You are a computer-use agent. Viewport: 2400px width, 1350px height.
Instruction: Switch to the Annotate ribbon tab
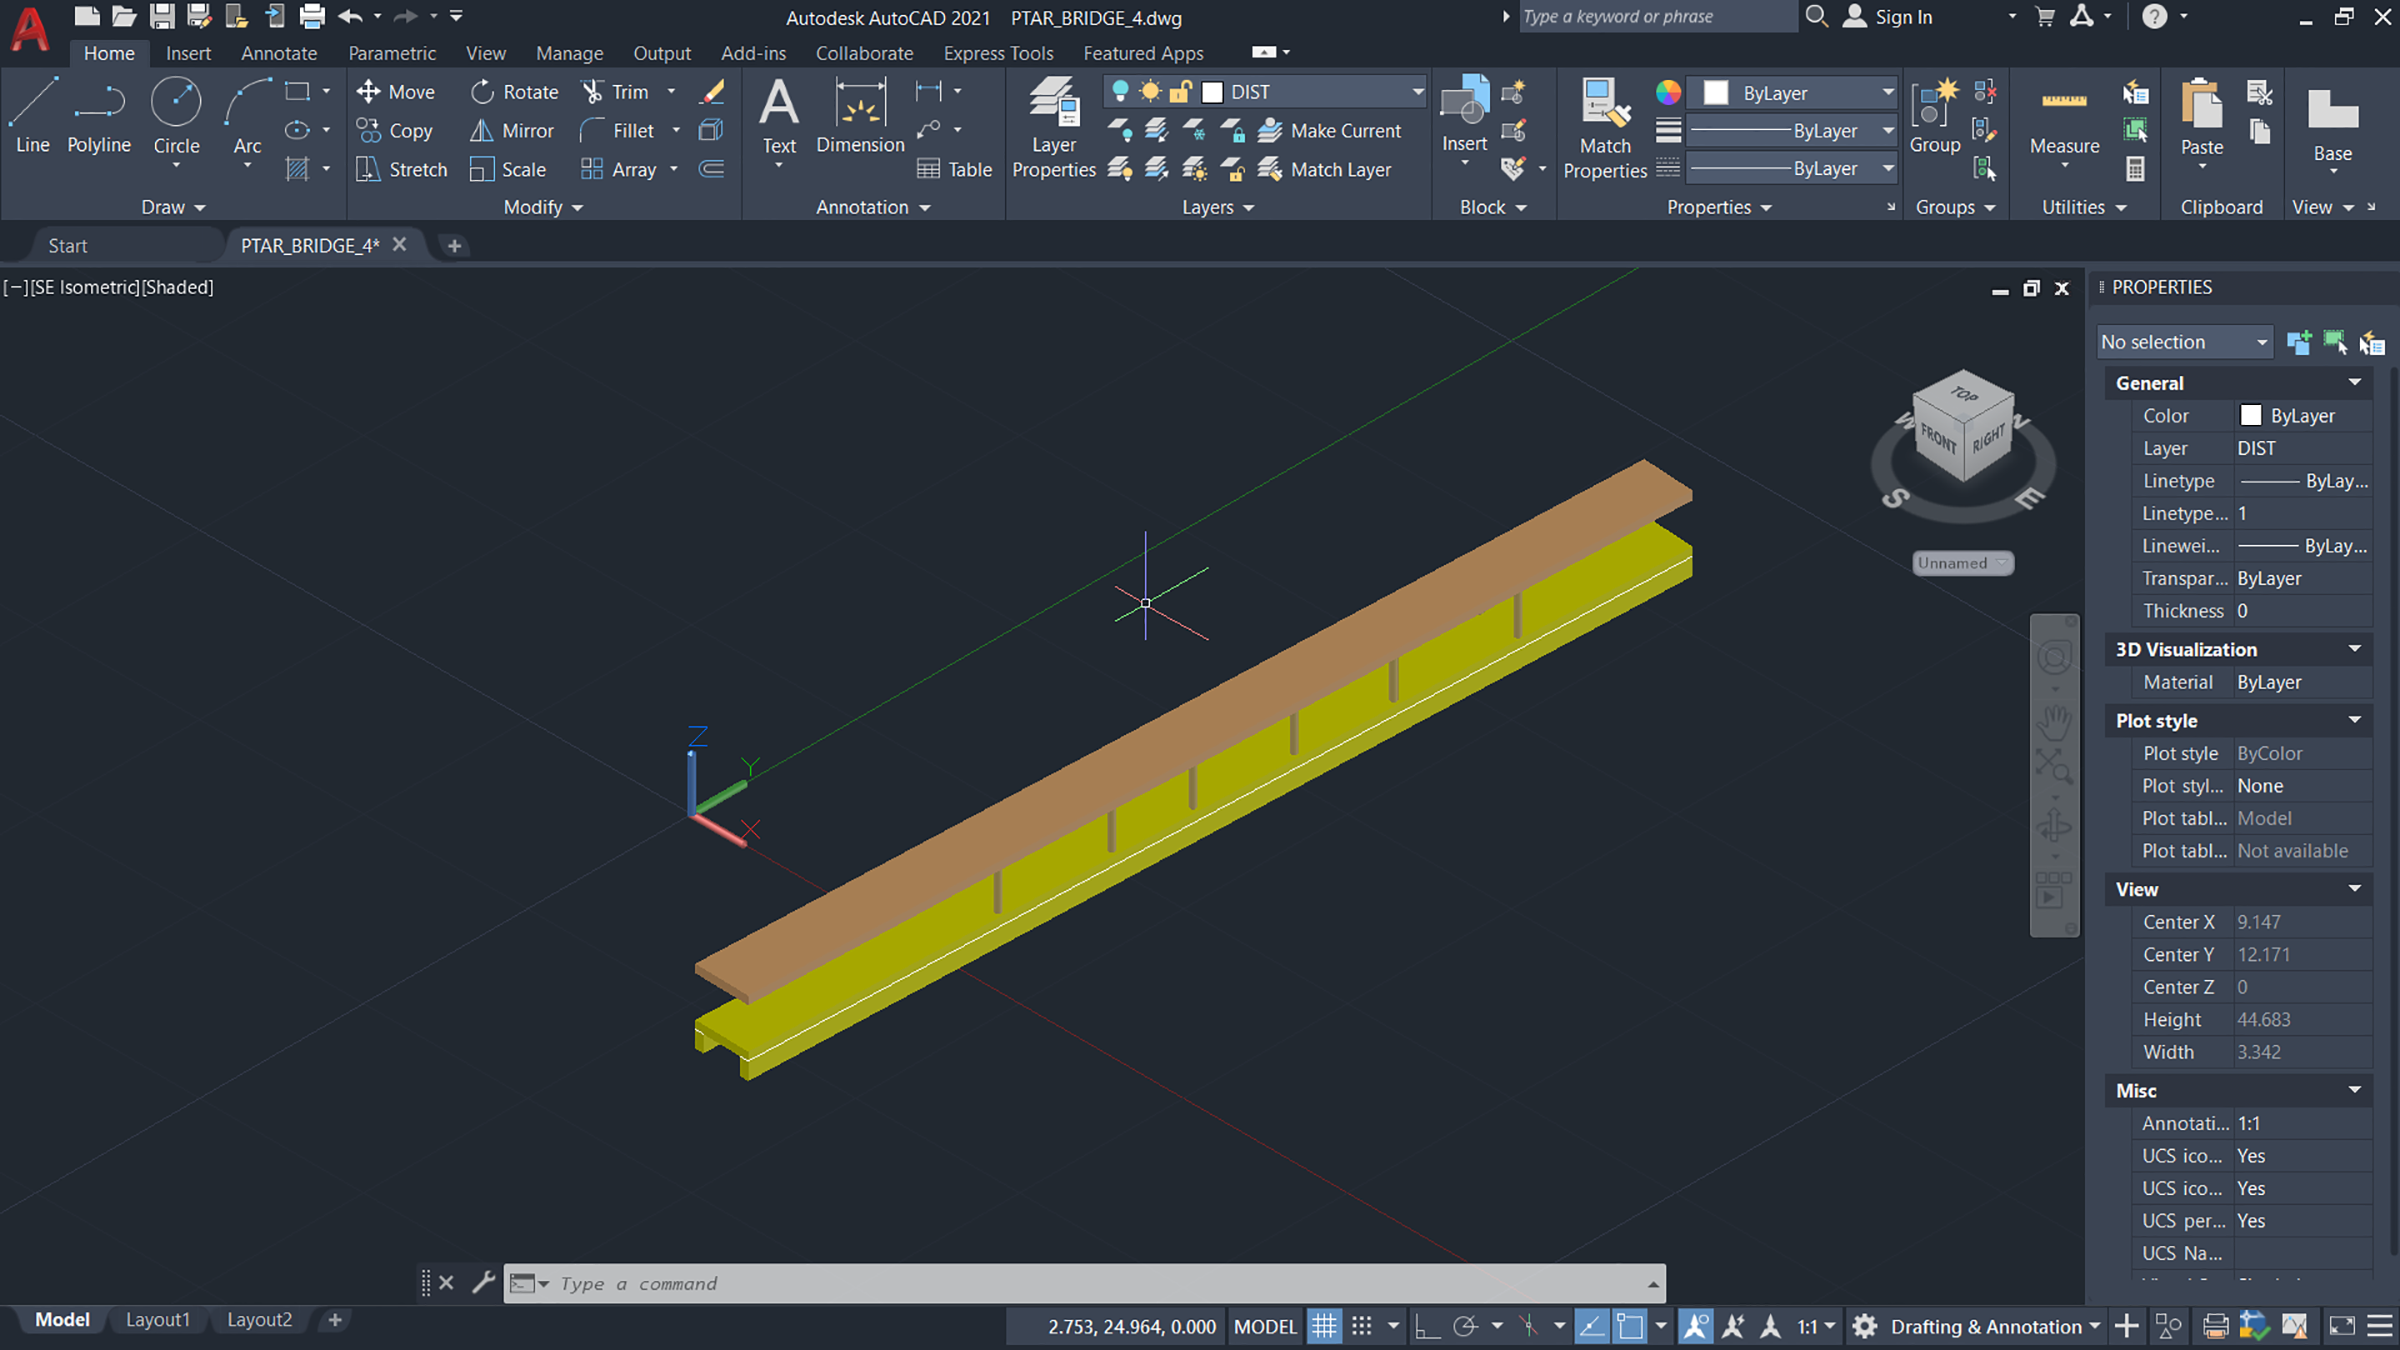[x=279, y=53]
